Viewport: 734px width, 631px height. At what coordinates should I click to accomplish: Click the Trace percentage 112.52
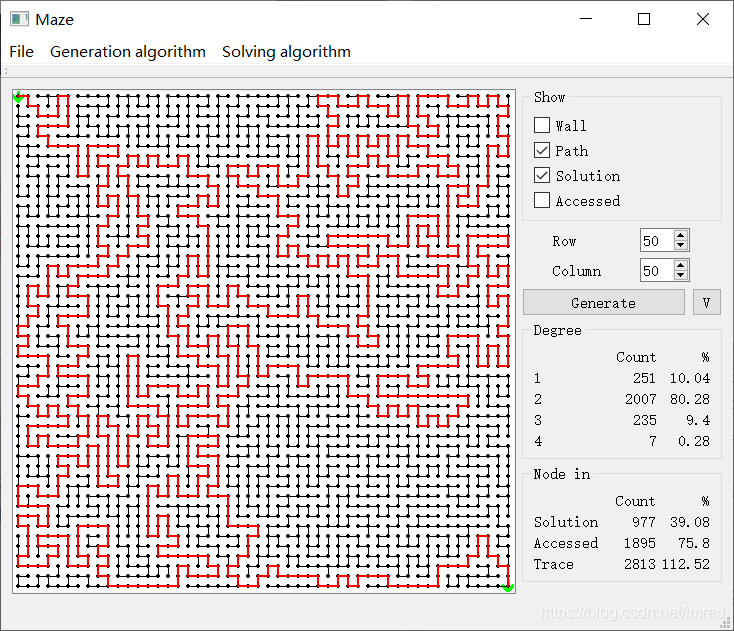686,565
